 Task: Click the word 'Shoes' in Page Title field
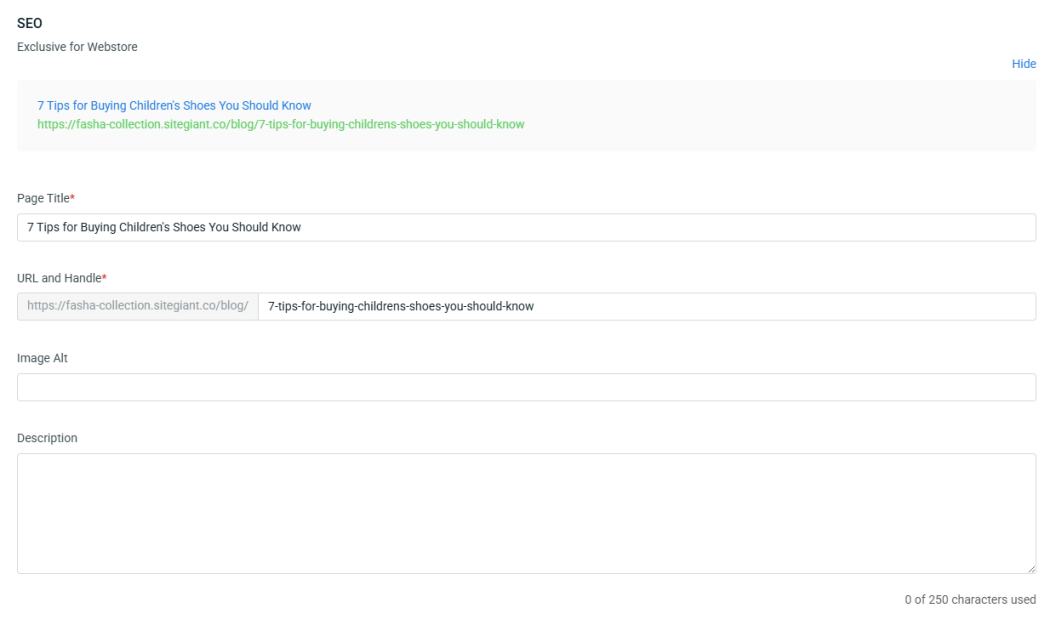pos(190,227)
